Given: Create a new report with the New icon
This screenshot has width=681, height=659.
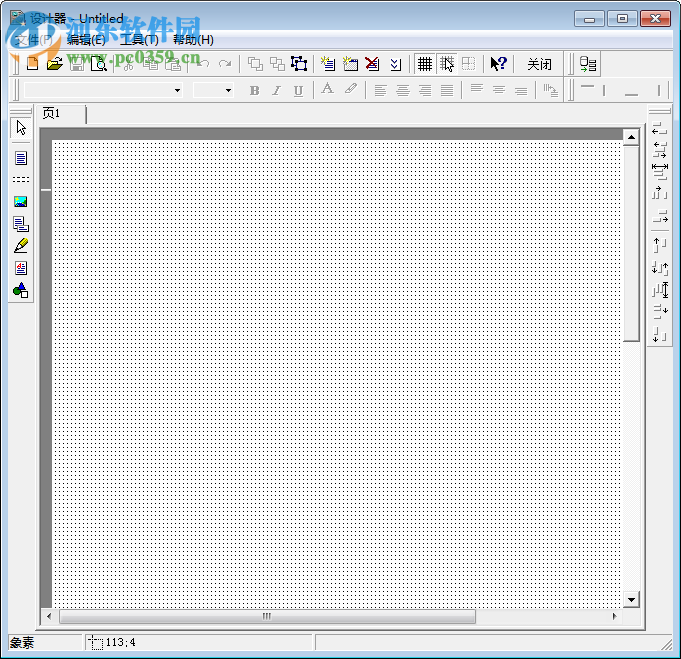Looking at the screenshot, I should tap(33, 64).
